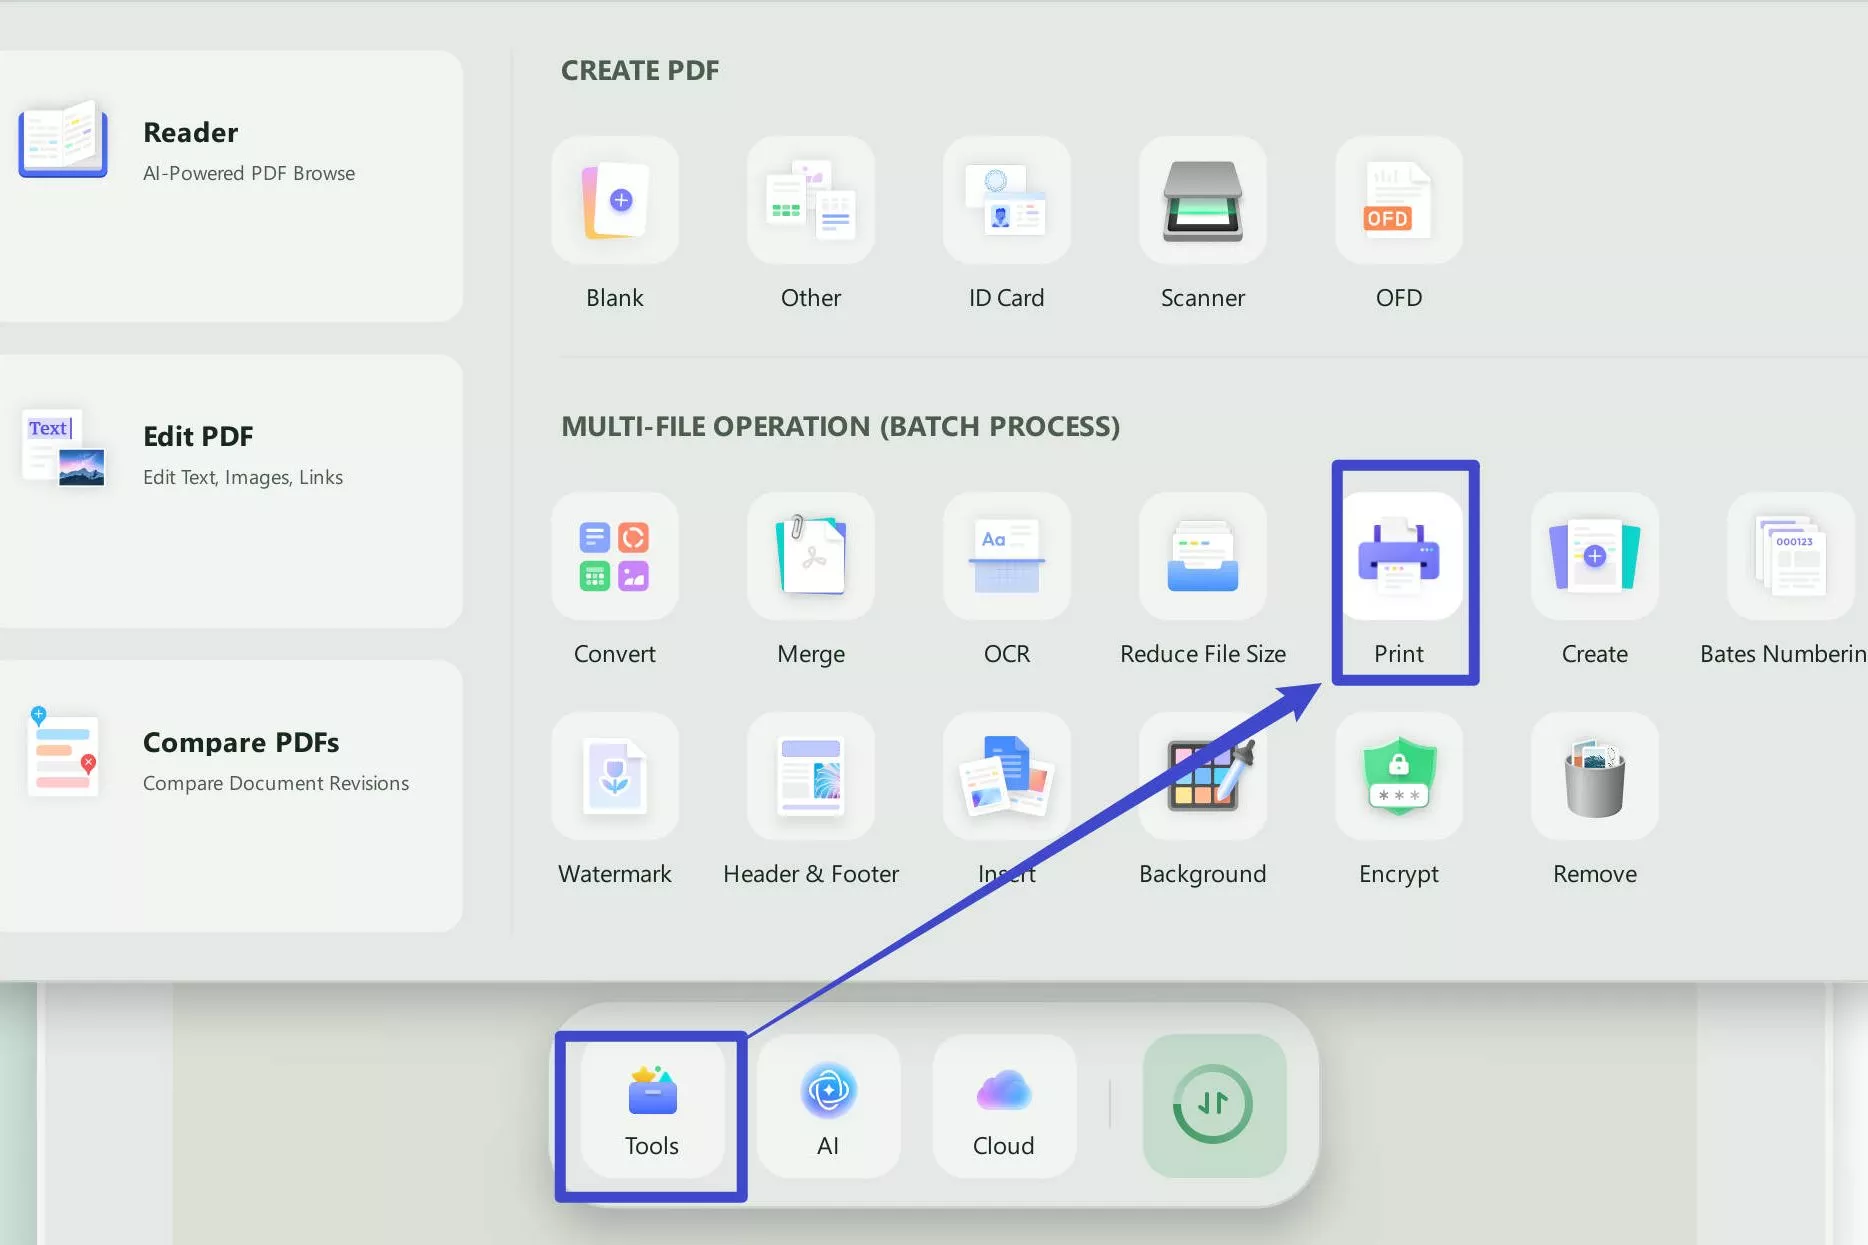This screenshot has width=1868, height=1245.
Task: Open the batch Insert tool
Action: 1007,776
